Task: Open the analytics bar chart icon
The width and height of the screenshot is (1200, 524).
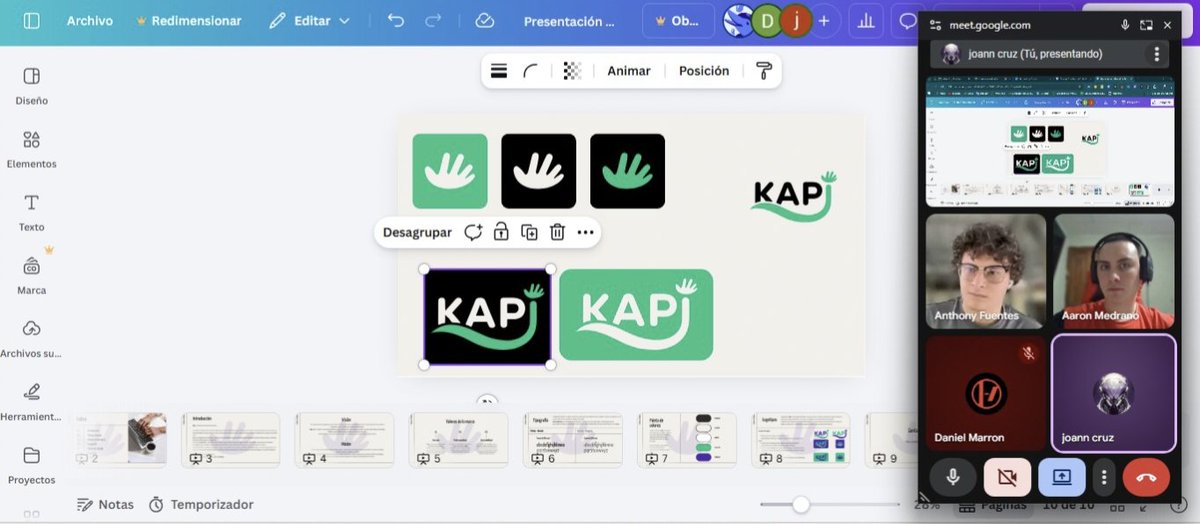Action: click(867, 21)
